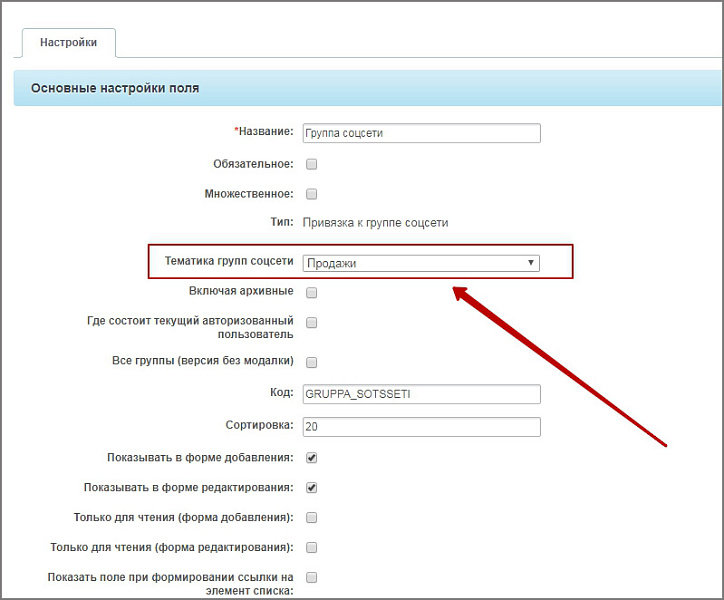The height and width of the screenshot is (600, 724).
Task: Toggle the Множественное checkbox
Action: (312, 194)
